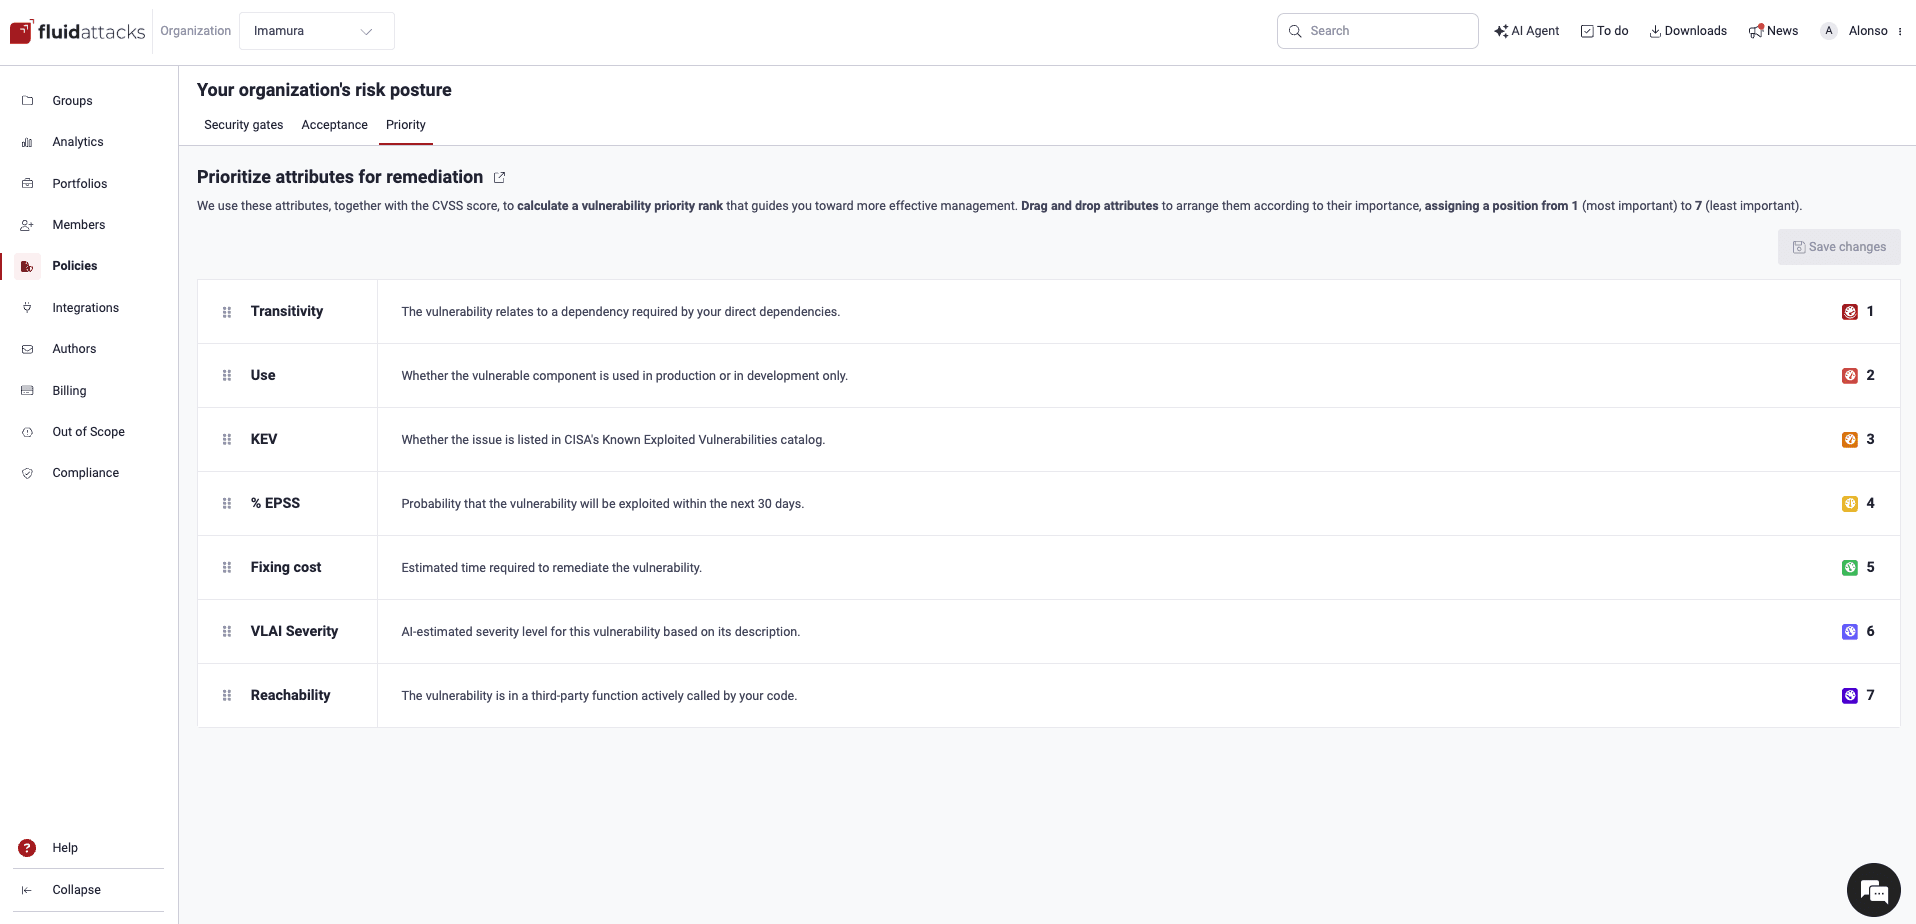
Task: Click the Transitivity row drag handle
Action: [227, 312]
